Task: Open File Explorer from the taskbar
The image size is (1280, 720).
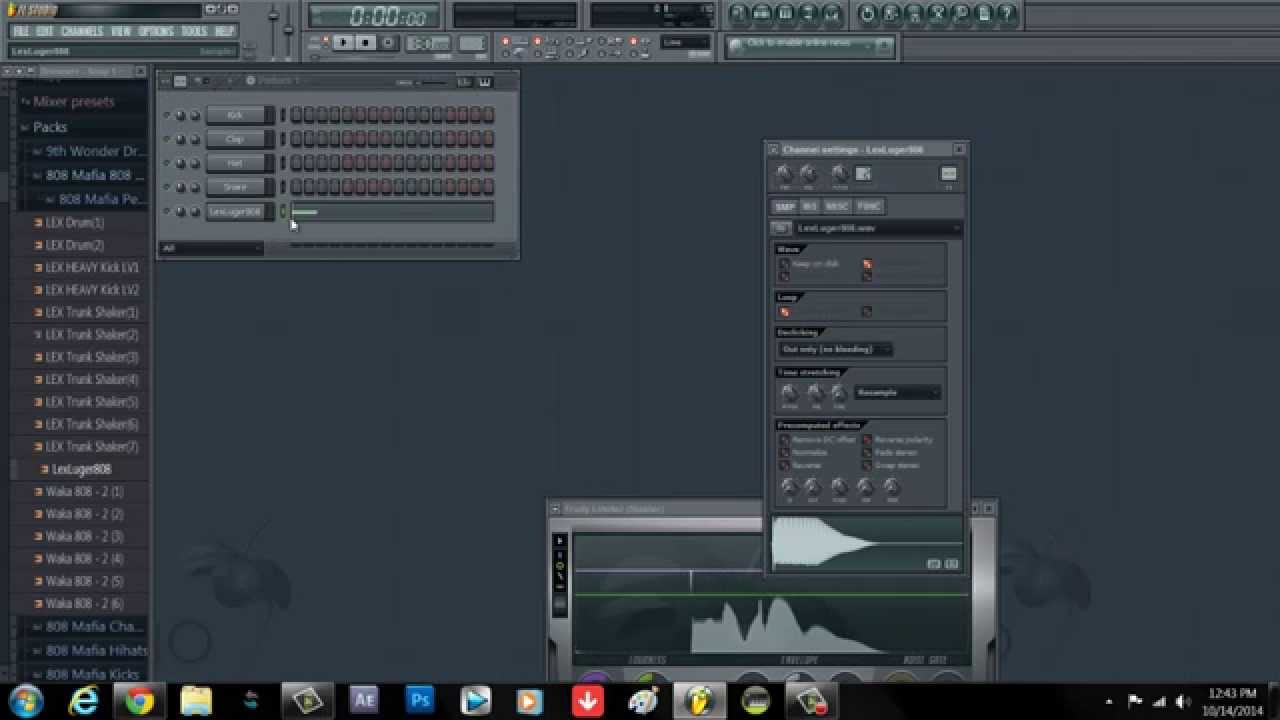Action: (195, 701)
